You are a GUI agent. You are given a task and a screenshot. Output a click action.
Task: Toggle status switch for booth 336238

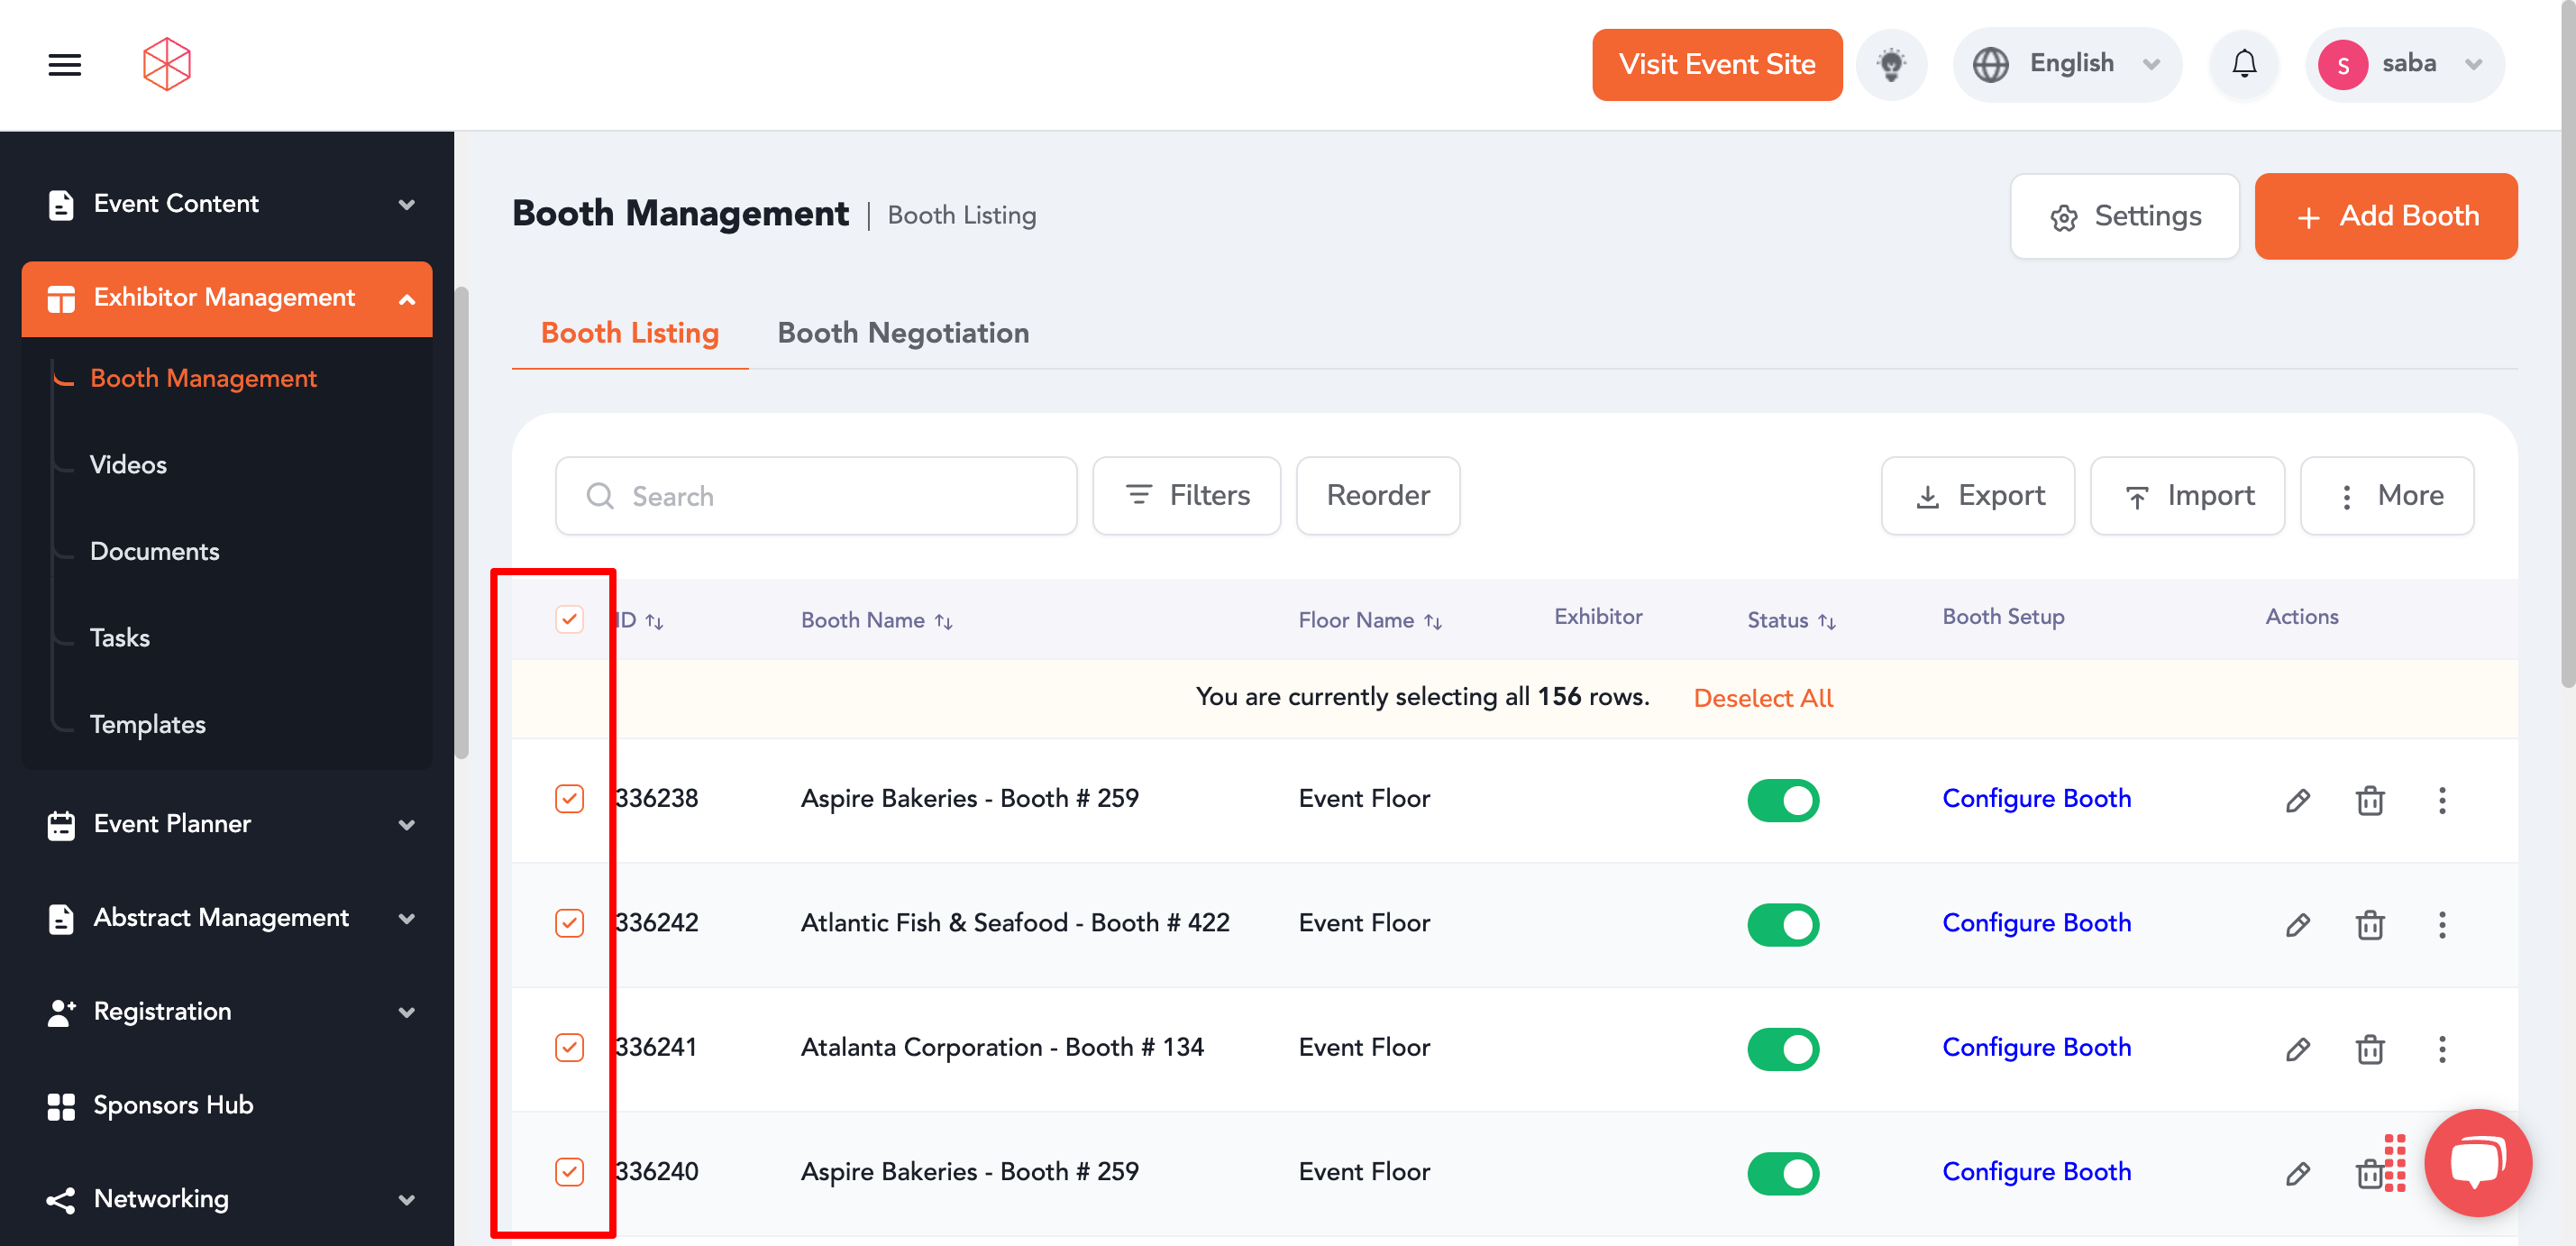pyautogui.click(x=1783, y=800)
